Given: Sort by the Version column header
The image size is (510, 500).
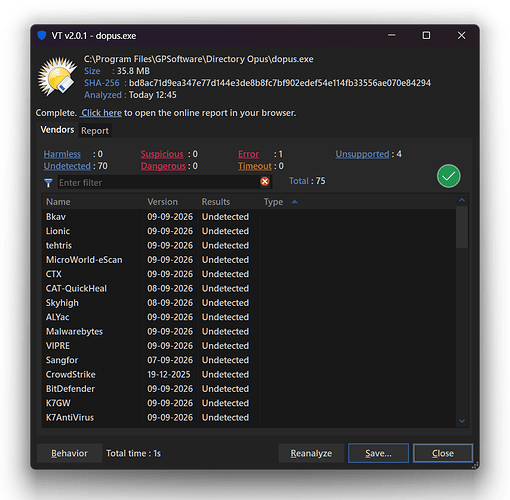Looking at the screenshot, I should (171, 202).
